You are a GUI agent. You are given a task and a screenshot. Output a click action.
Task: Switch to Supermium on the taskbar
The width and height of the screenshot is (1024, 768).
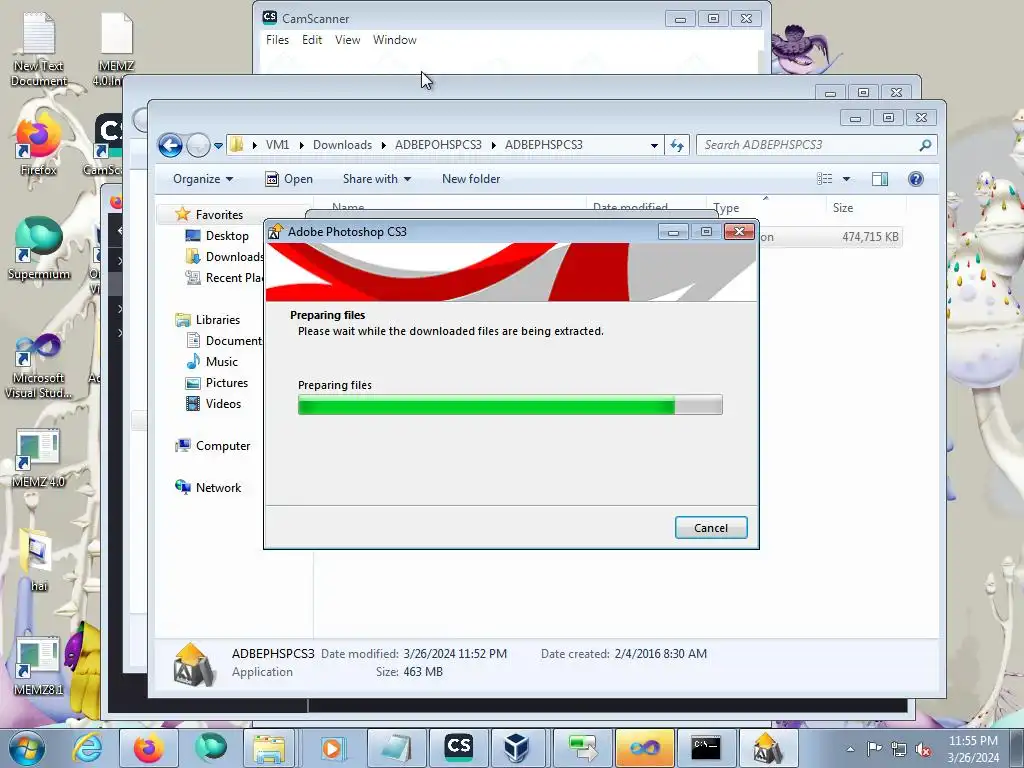(210, 748)
